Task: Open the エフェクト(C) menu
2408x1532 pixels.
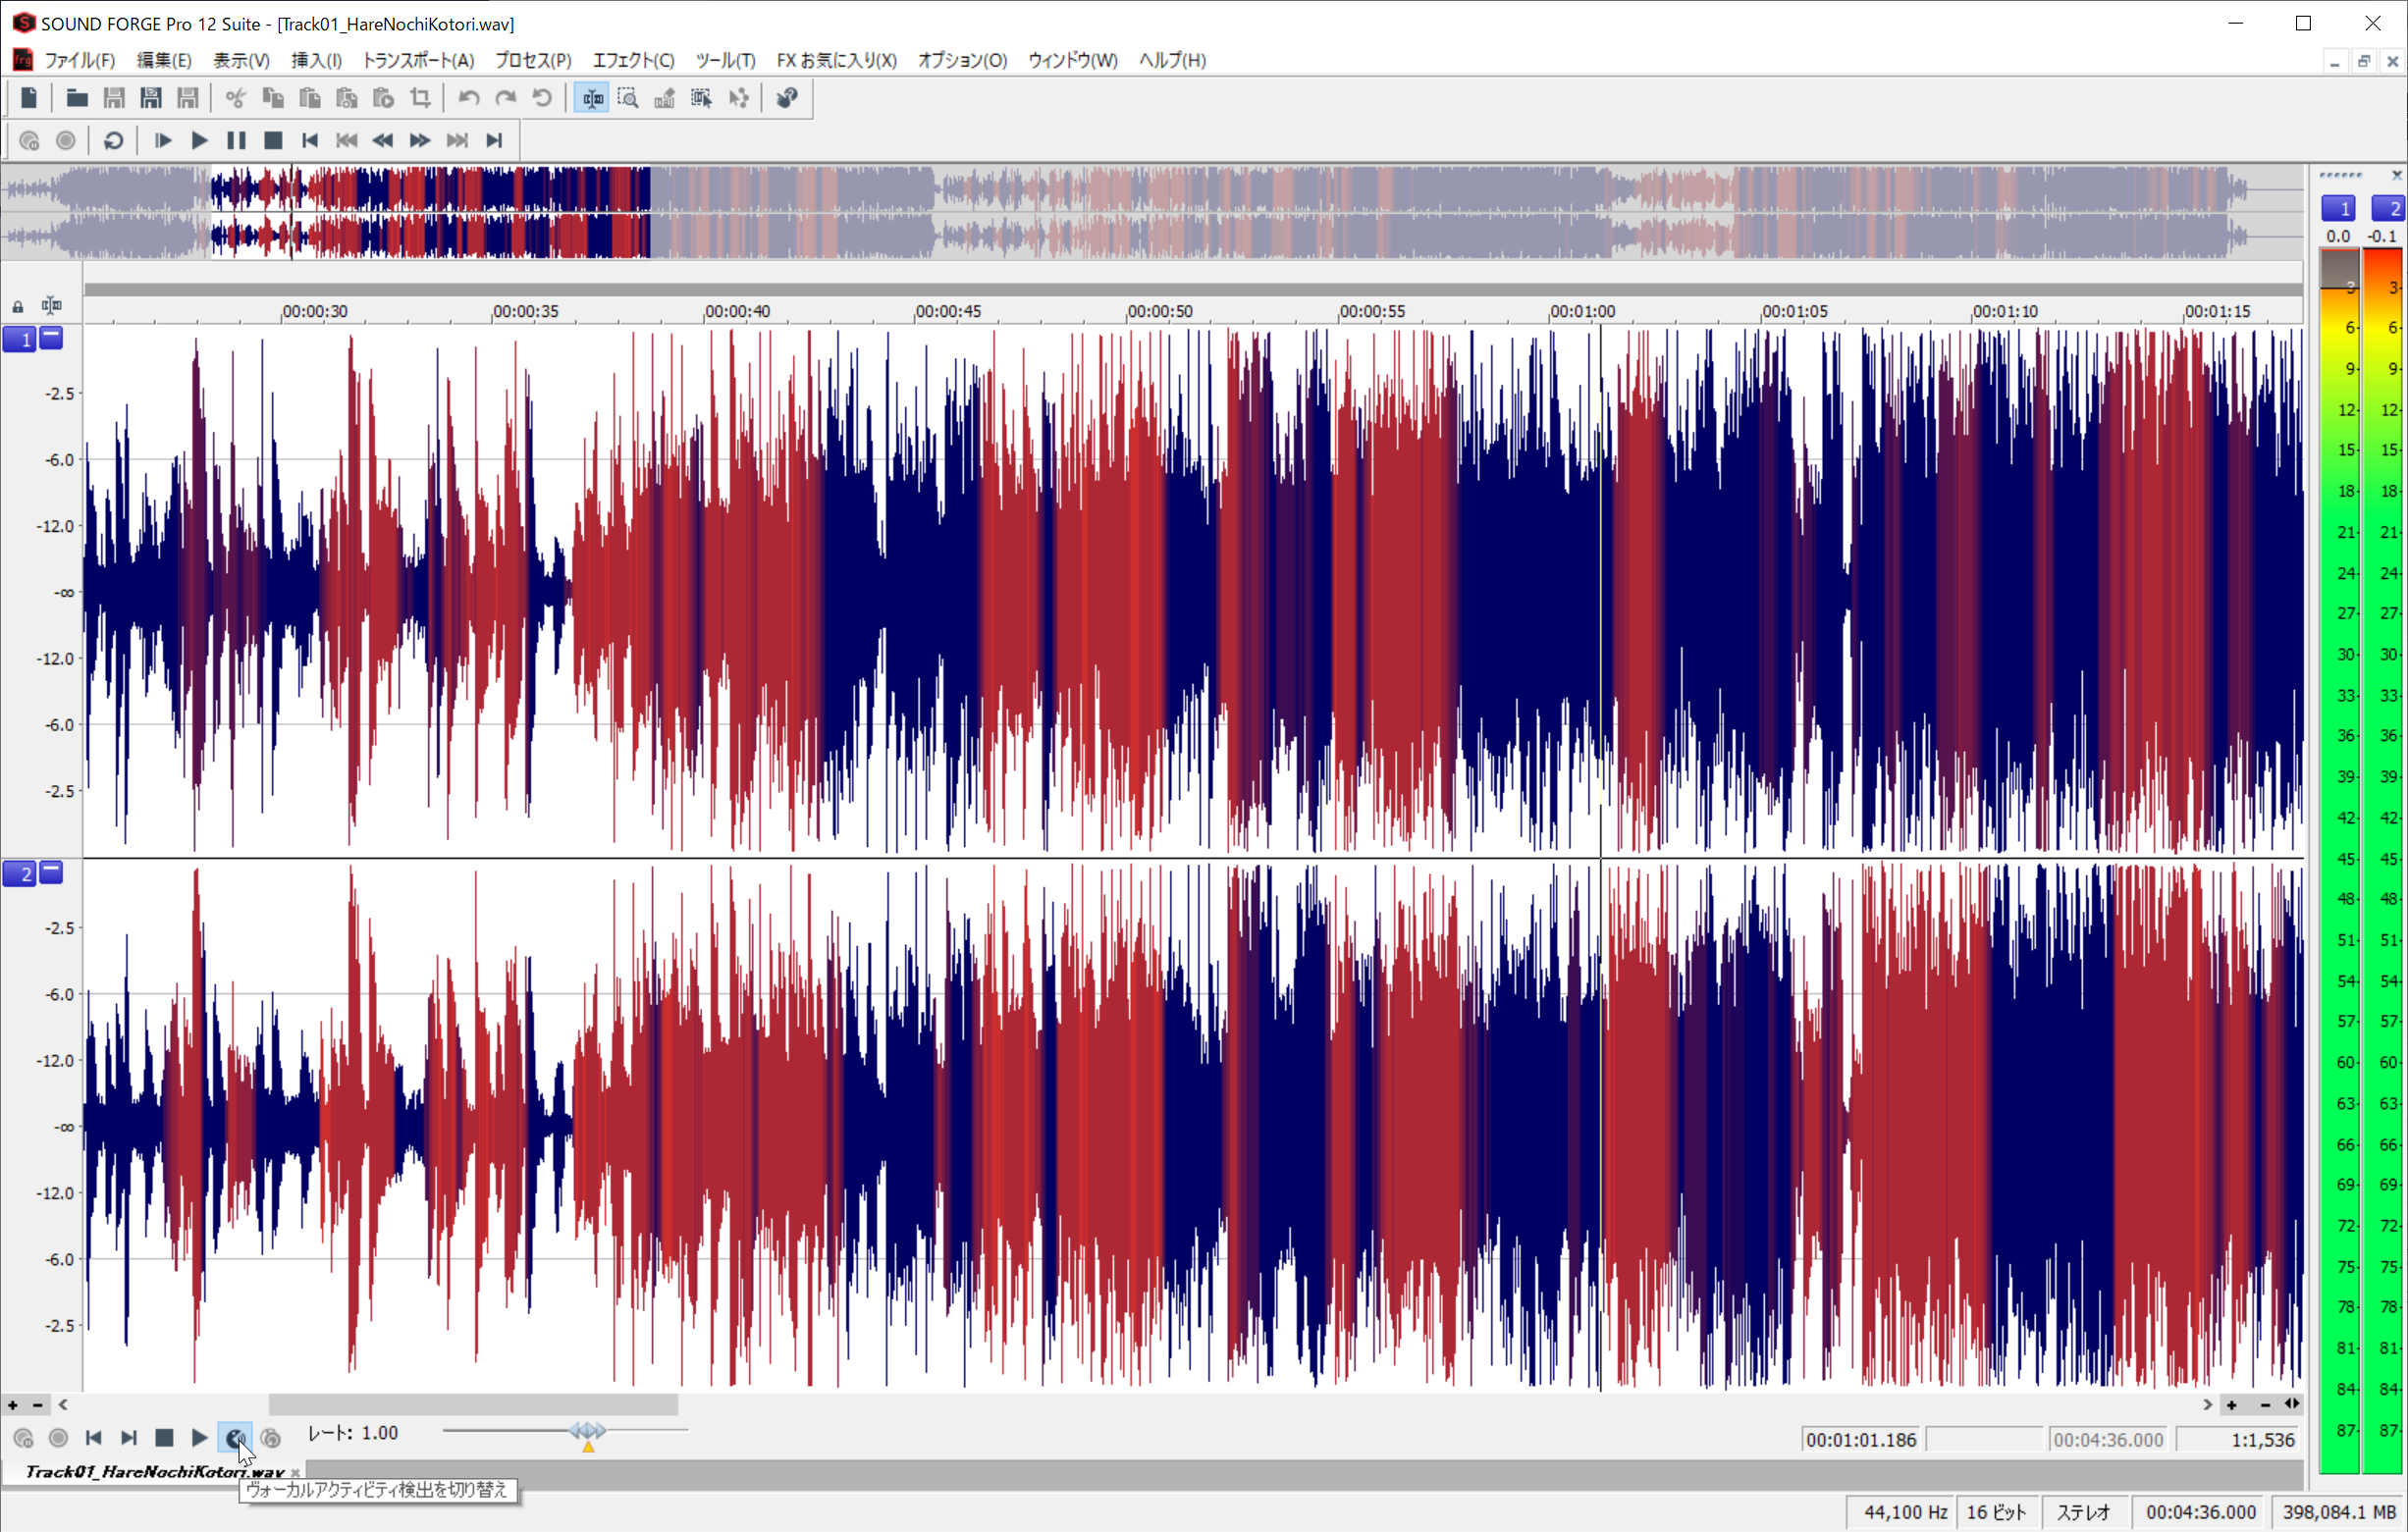Action: [x=633, y=60]
